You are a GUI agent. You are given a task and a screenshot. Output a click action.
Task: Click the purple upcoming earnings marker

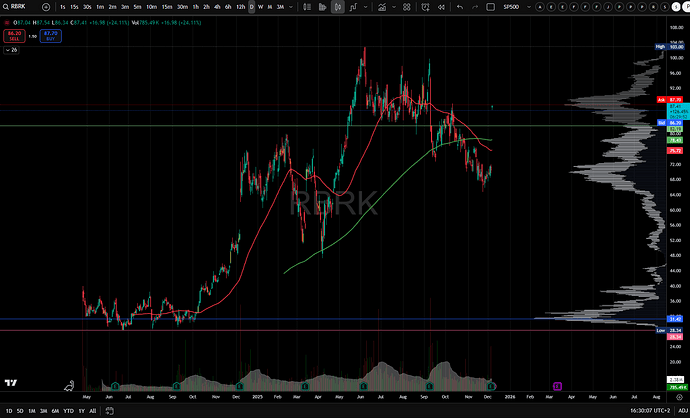(x=557, y=385)
